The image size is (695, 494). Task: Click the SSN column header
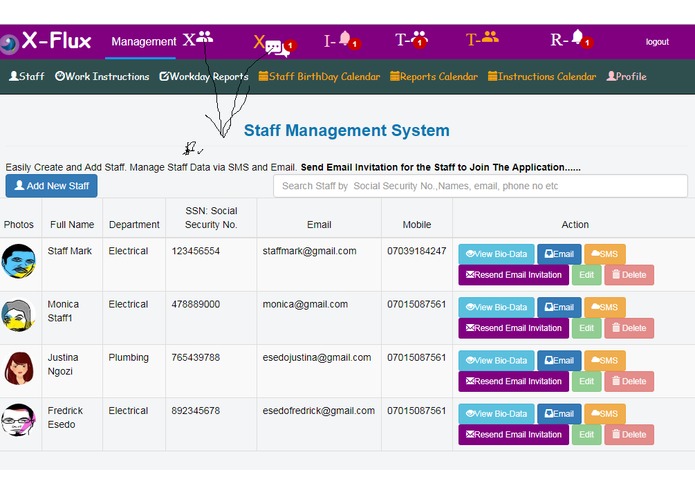coord(211,218)
